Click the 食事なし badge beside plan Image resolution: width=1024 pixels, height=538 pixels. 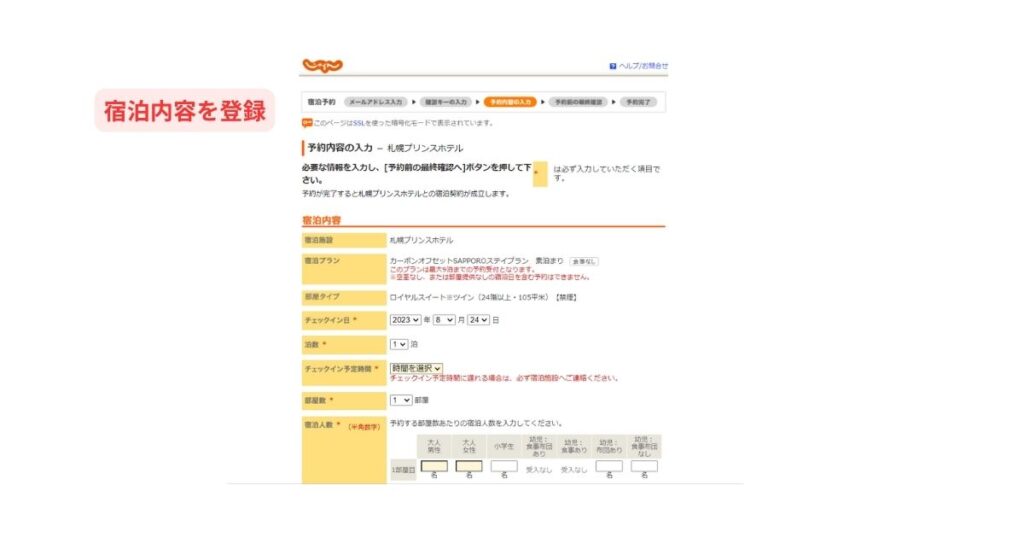584,261
